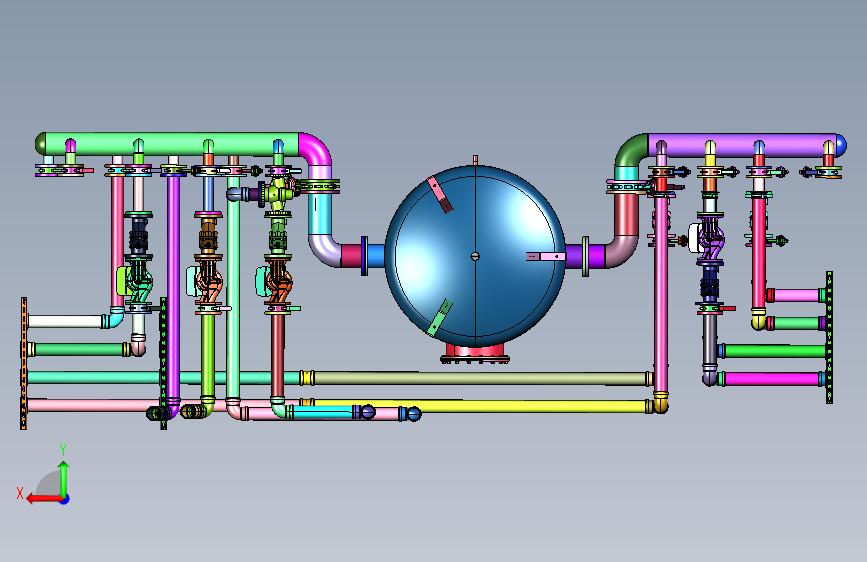Click the blue Z axis dot on the triad
This screenshot has height=562, width=867.
coord(65,499)
